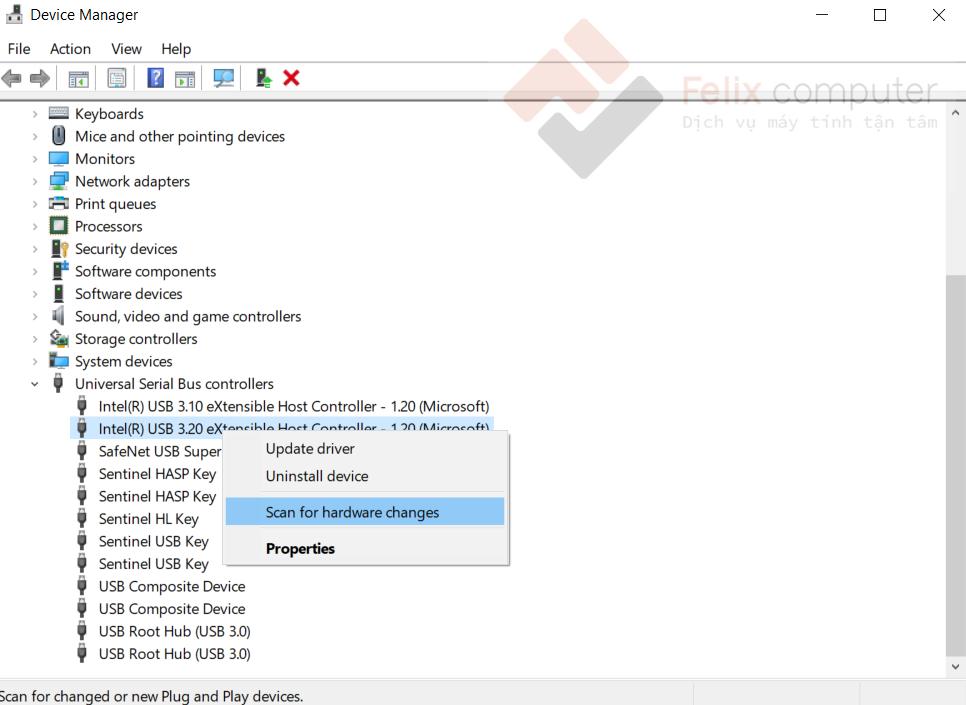Click the Properties toolbar icon
Viewport: 966px width, 705px height.
(117, 78)
